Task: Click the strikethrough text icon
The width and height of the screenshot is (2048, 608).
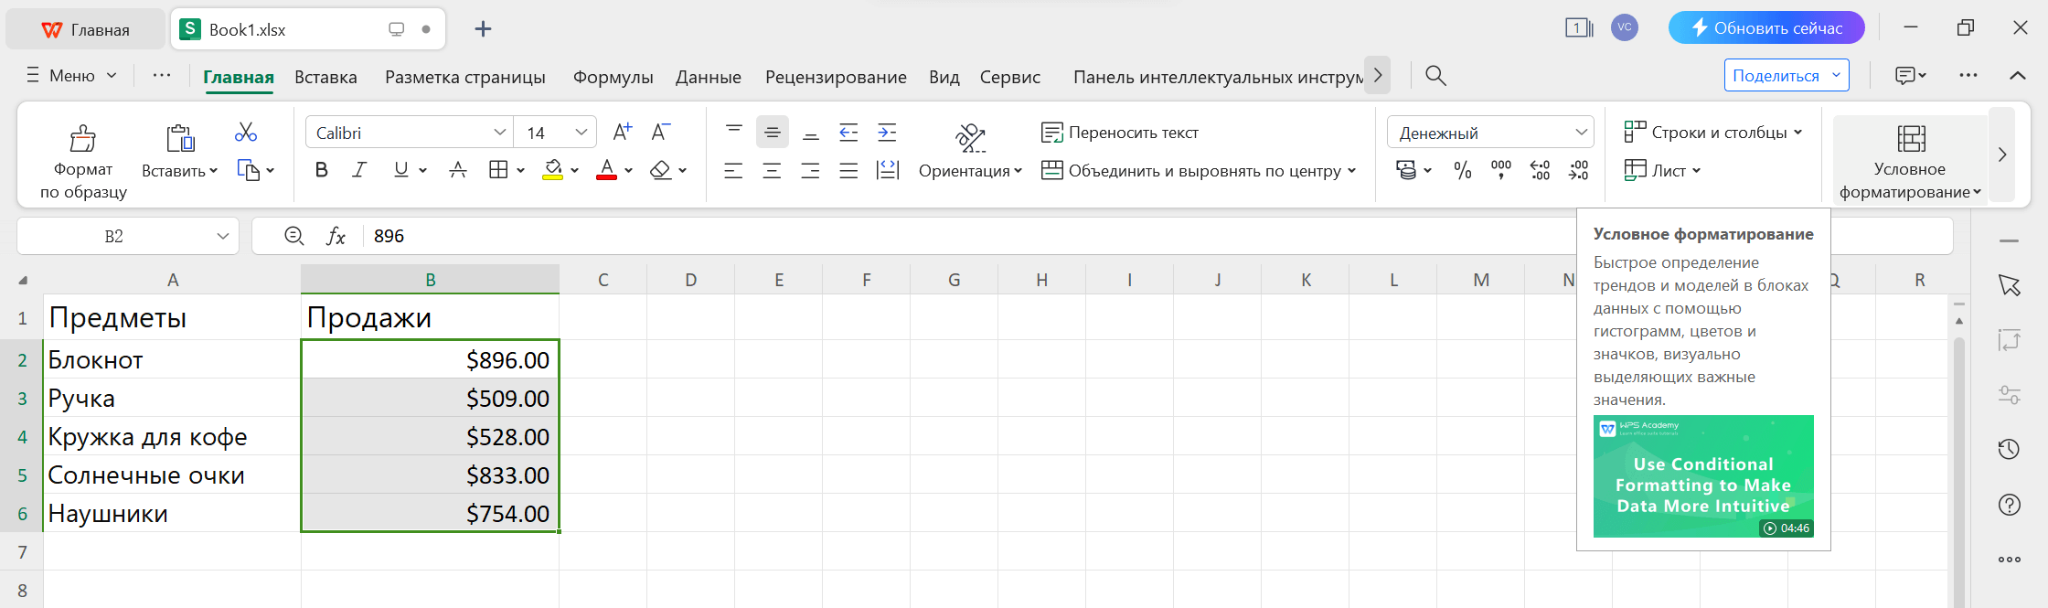Action: tap(458, 170)
